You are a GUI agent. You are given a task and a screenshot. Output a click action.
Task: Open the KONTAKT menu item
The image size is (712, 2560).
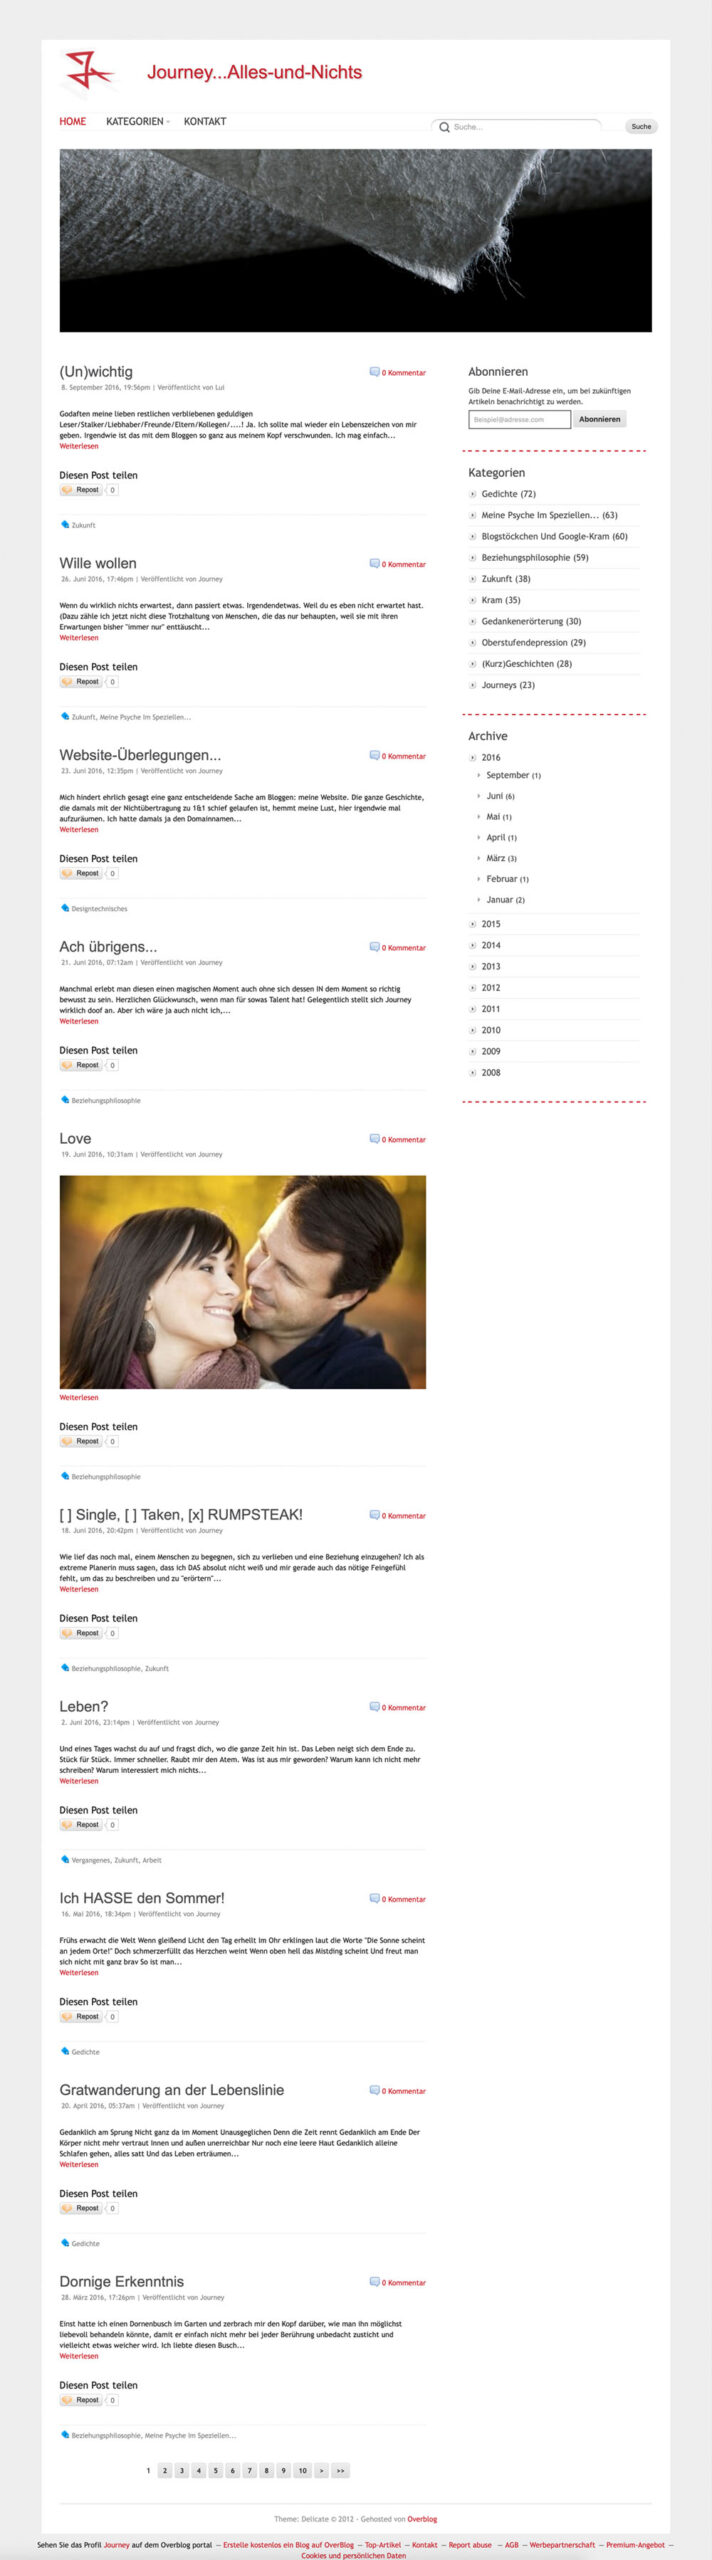tap(205, 121)
